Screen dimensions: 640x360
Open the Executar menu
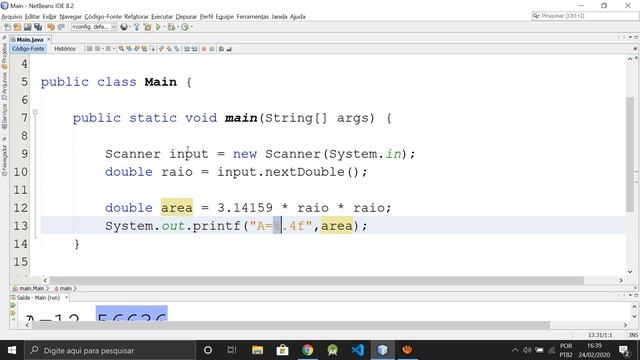162,17
